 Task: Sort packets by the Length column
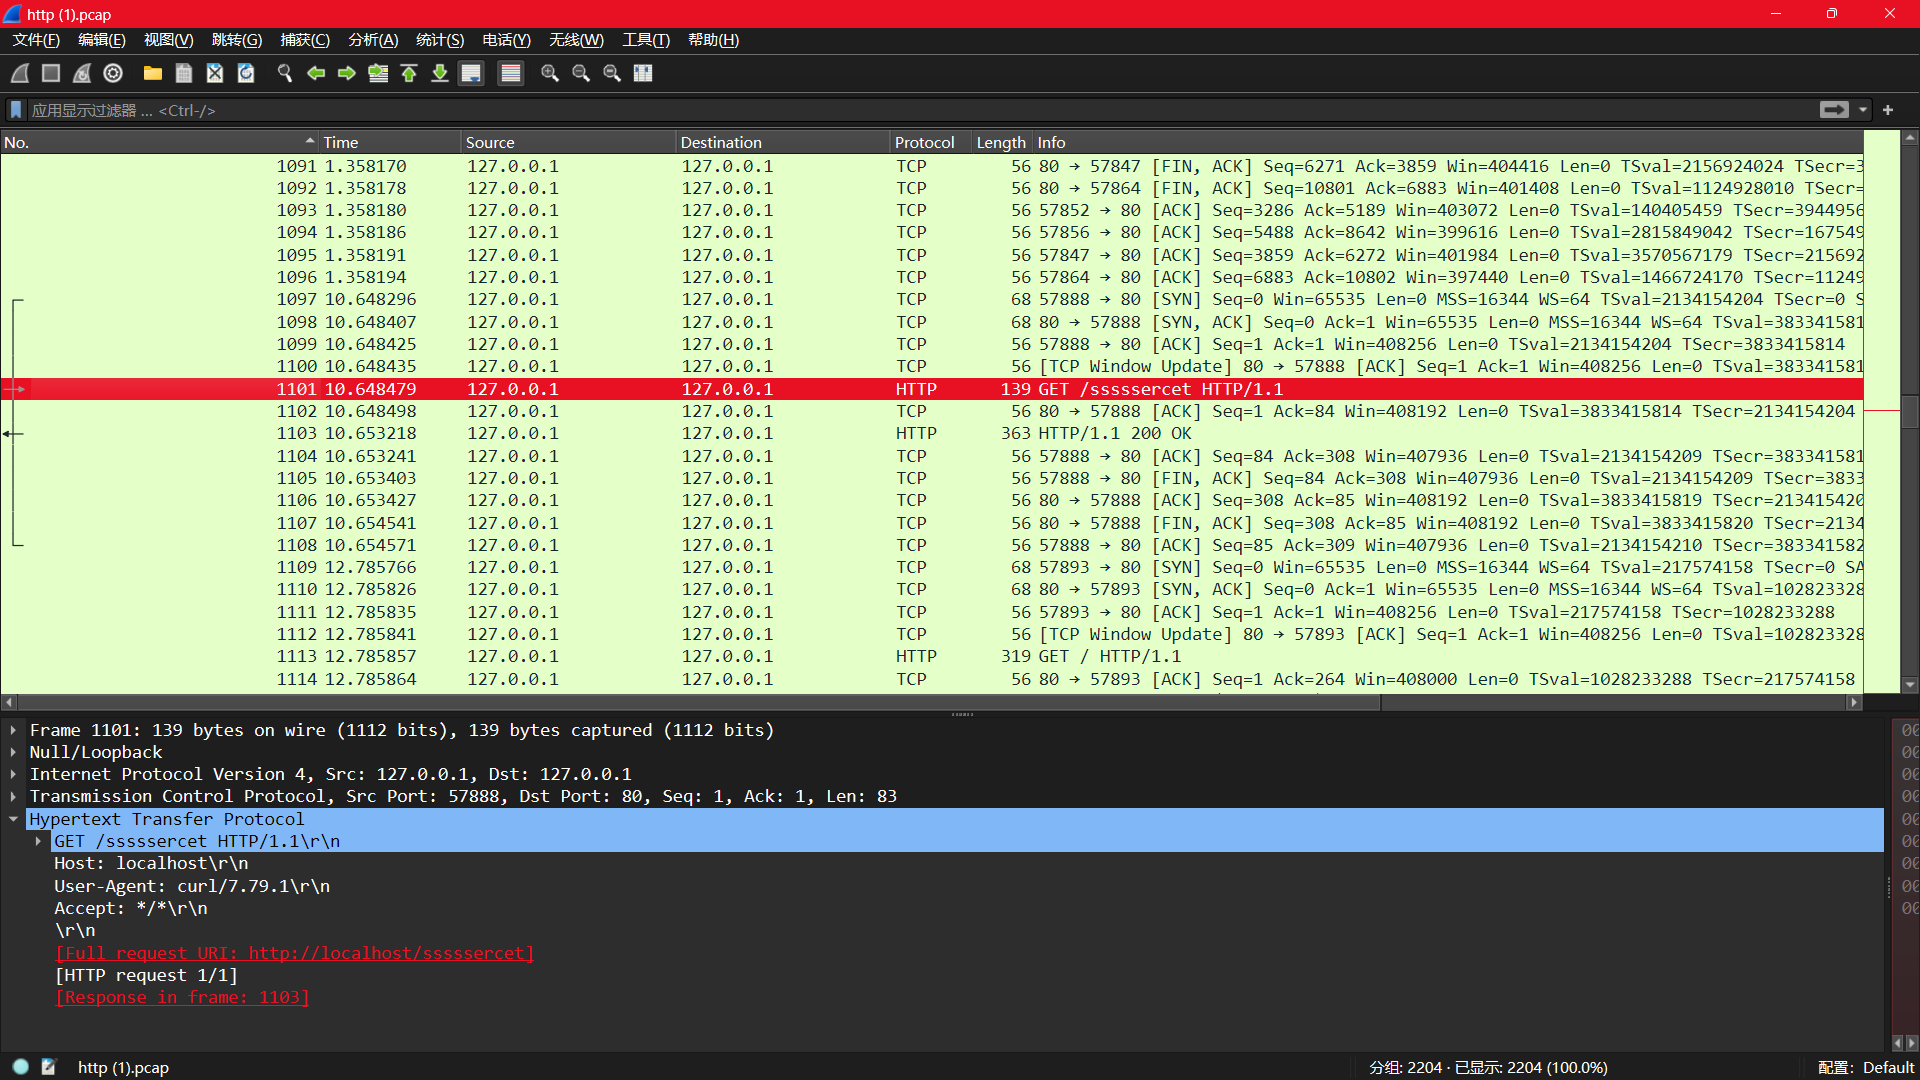1002,142
